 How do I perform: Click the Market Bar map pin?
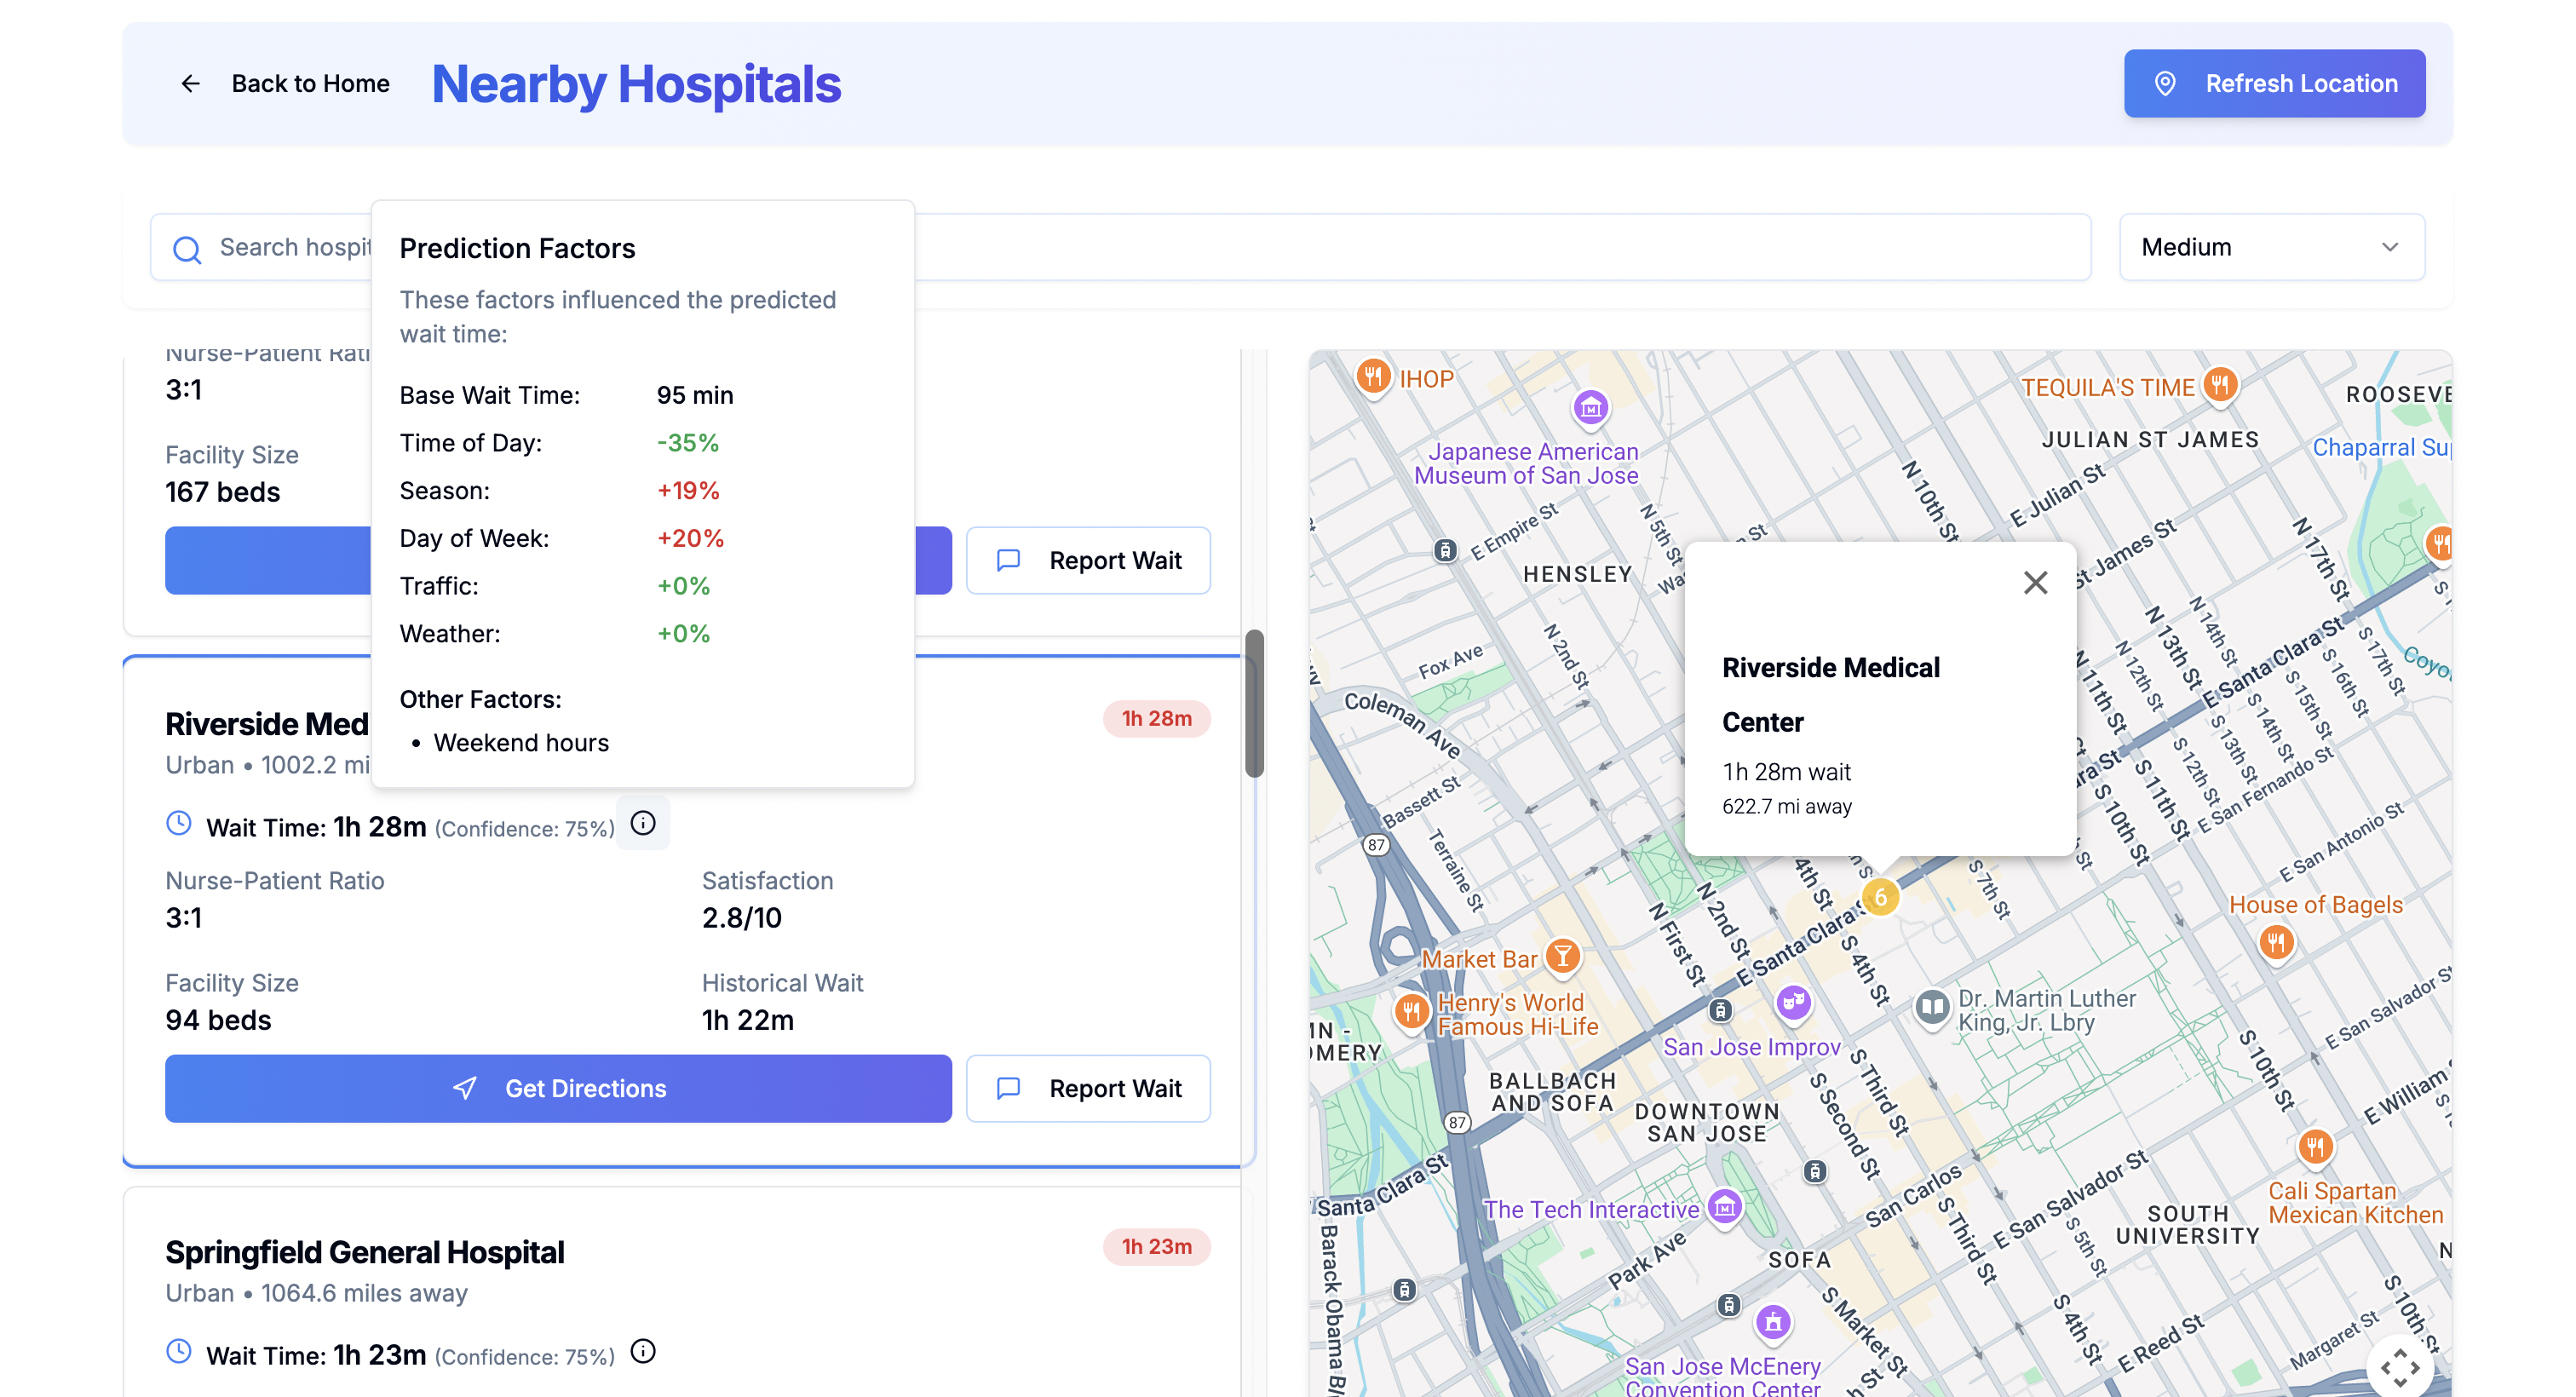(x=1562, y=957)
